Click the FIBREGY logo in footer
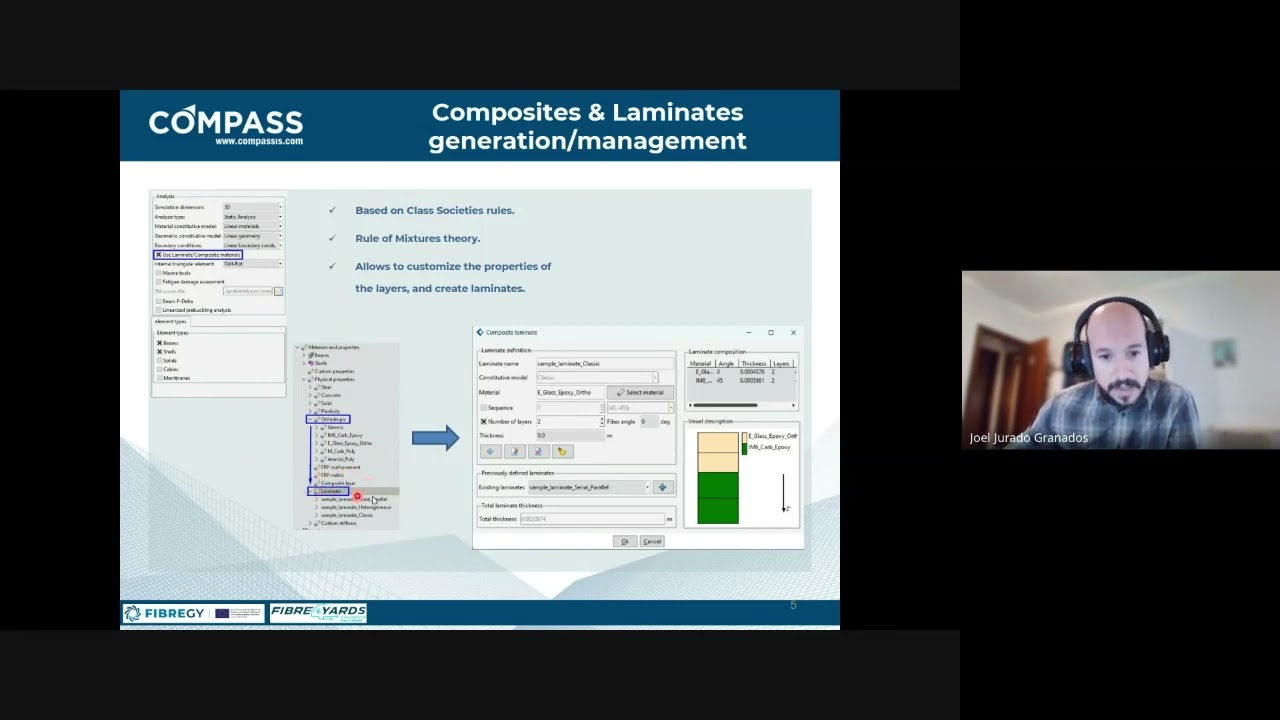This screenshot has height=720, width=1280. coord(164,613)
